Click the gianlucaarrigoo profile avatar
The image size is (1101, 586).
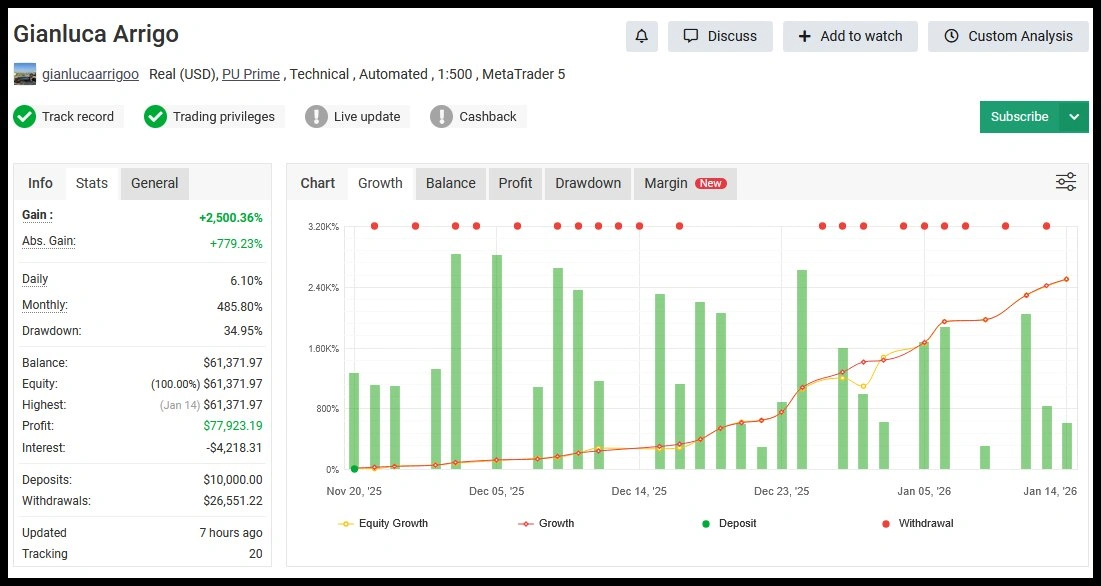(25, 74)
